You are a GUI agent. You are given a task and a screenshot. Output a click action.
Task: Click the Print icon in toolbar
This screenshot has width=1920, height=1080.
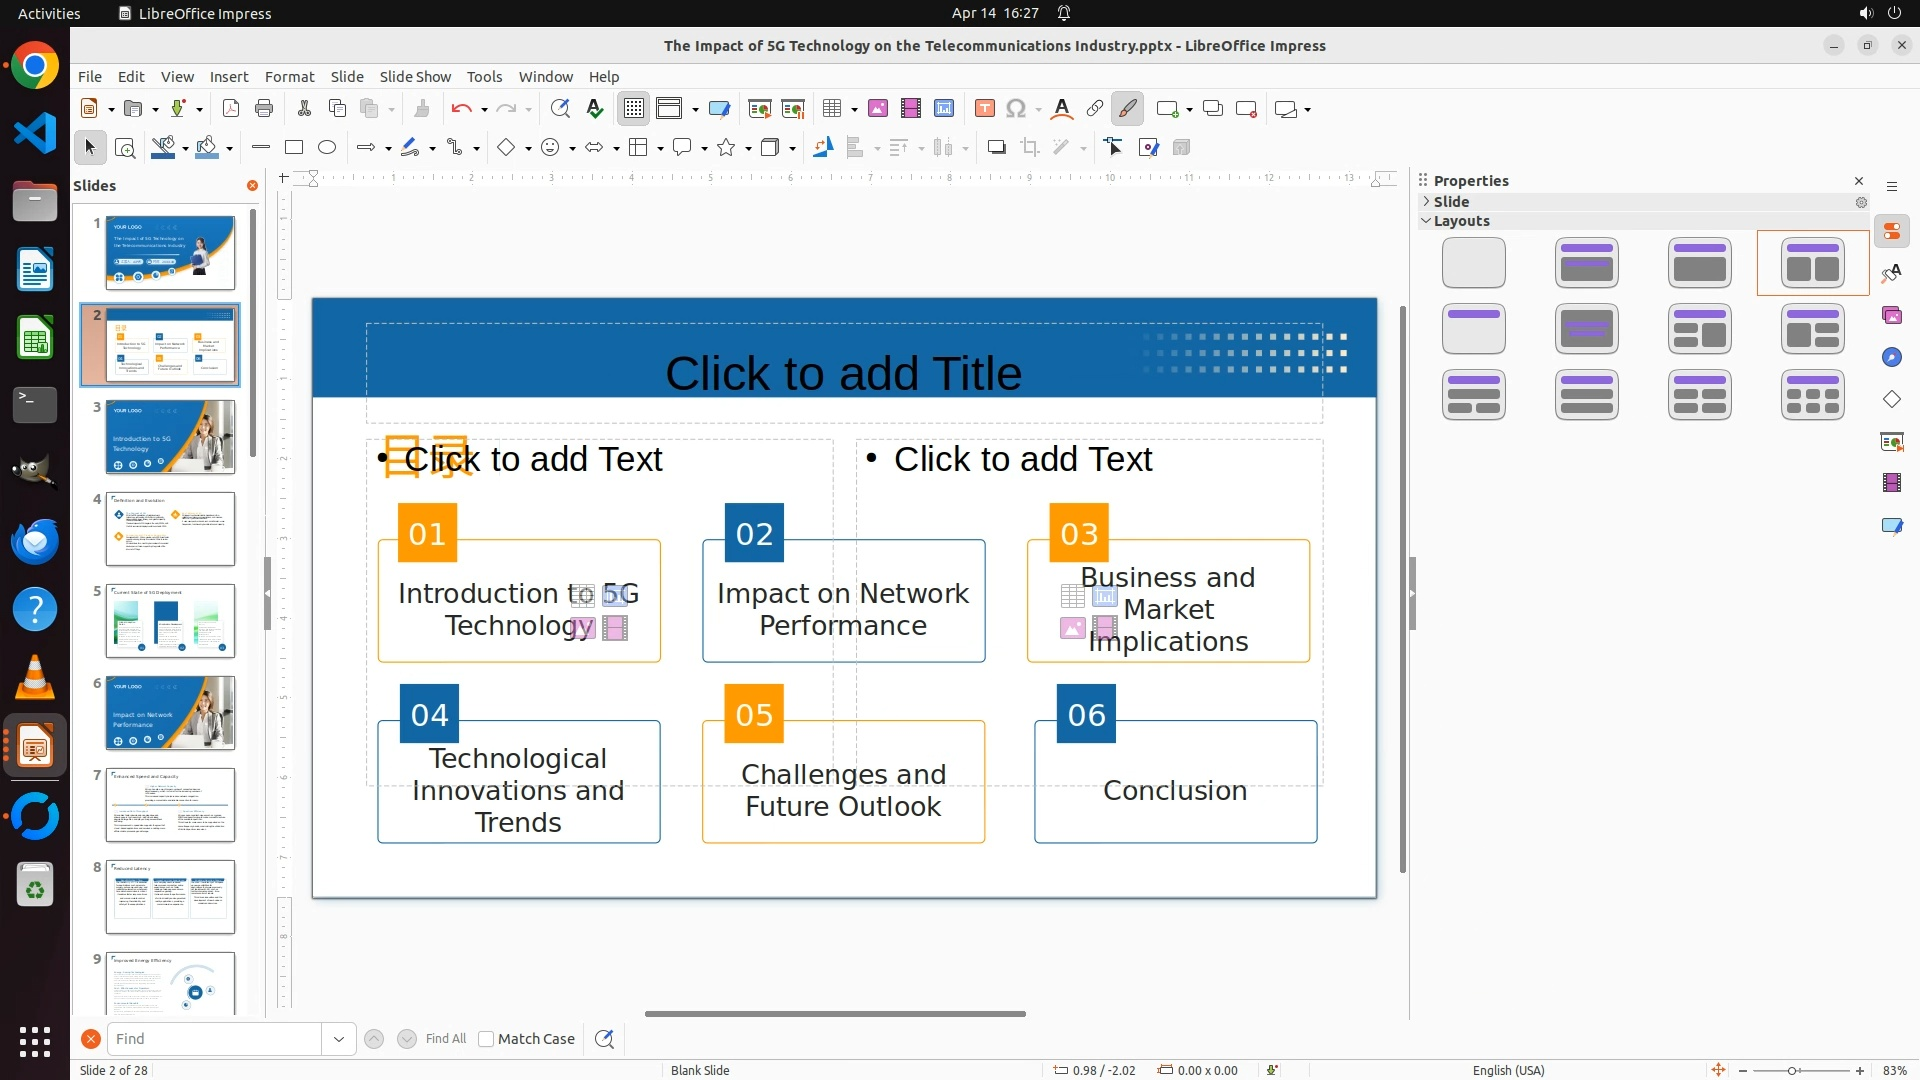[x=264, y=109]
